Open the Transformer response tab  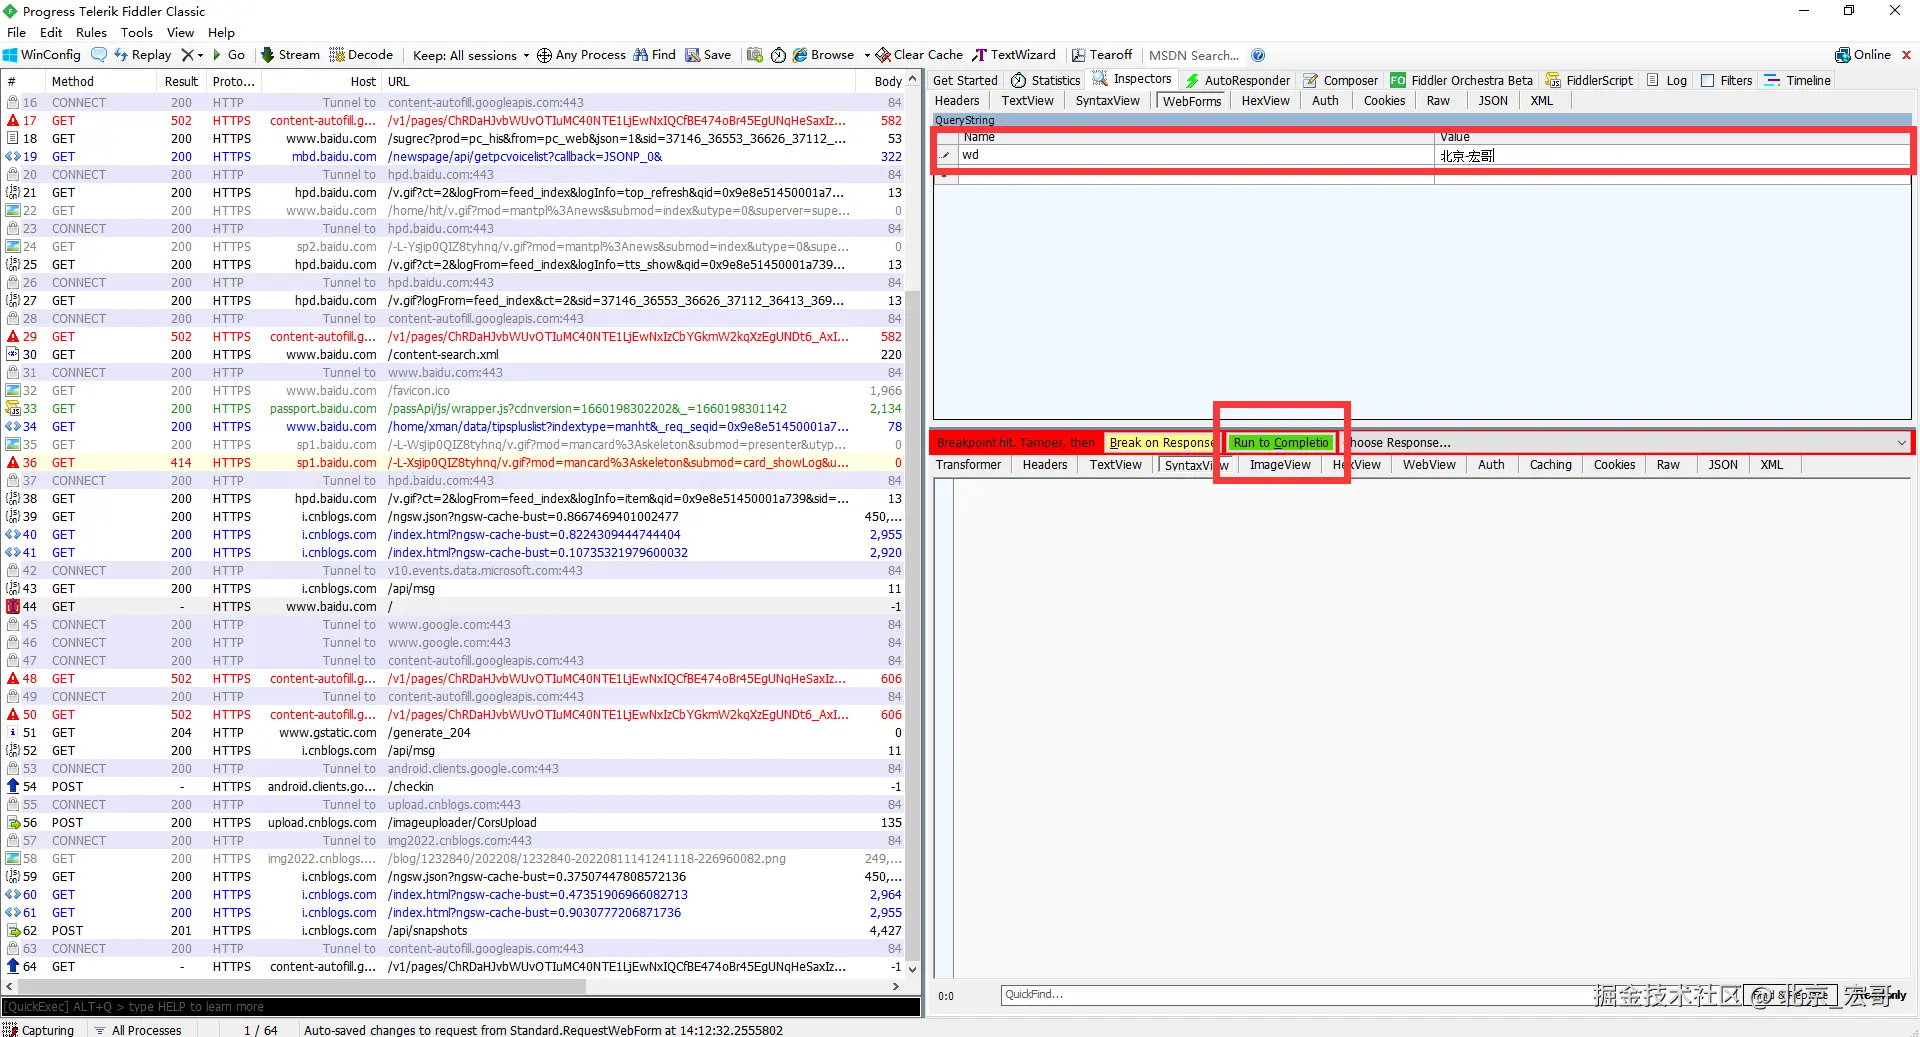[968, 465]
